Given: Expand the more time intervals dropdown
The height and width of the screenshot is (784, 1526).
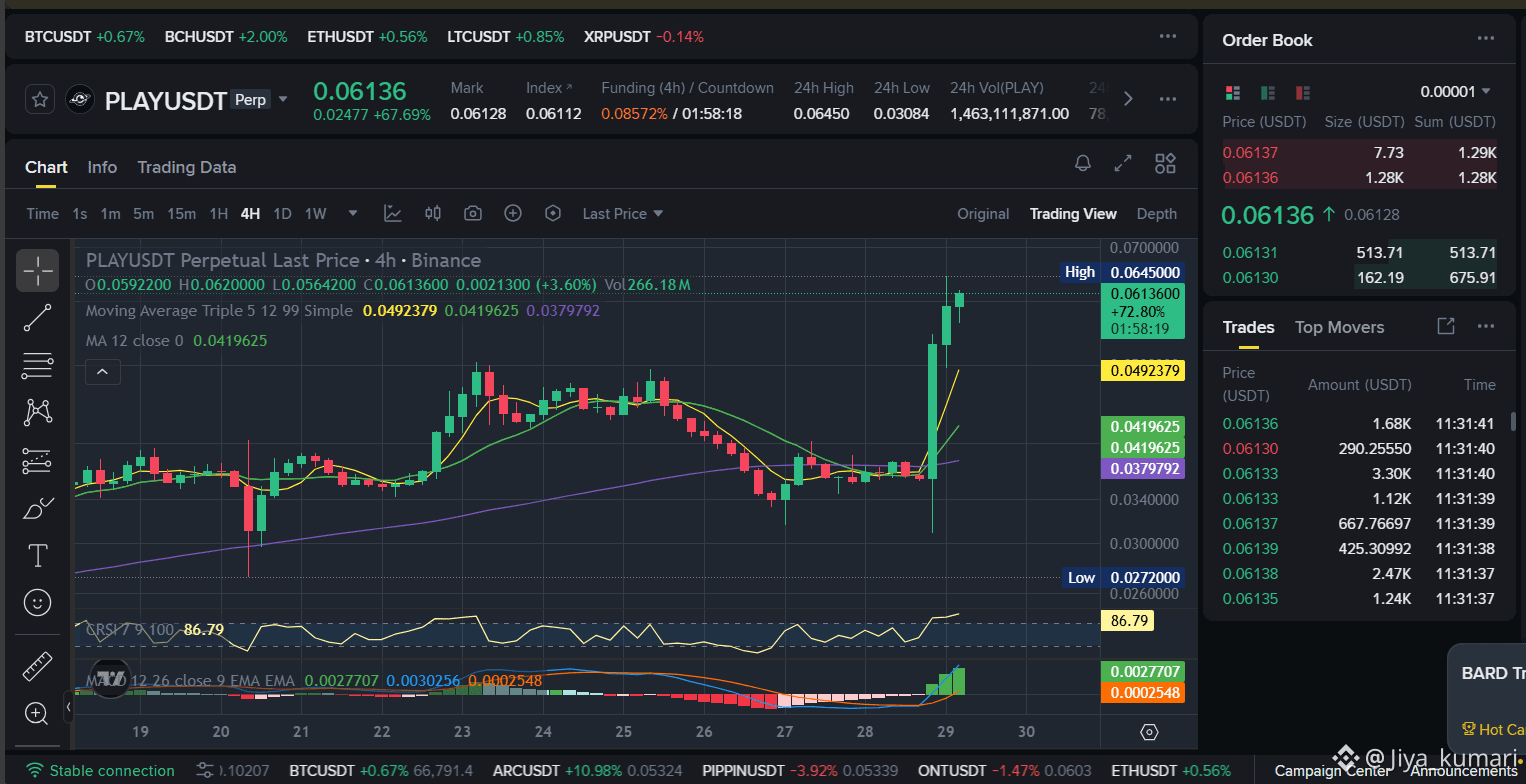Looking at the screenshot, I should coord(352,213).
